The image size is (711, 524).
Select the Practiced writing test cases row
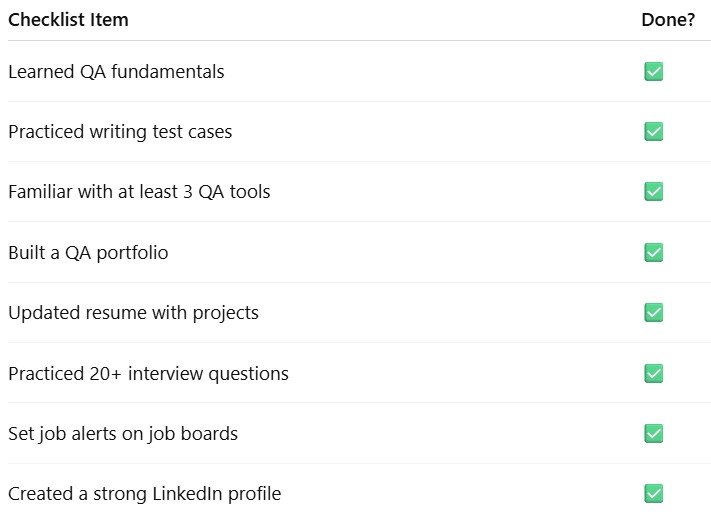pos(359,131)
